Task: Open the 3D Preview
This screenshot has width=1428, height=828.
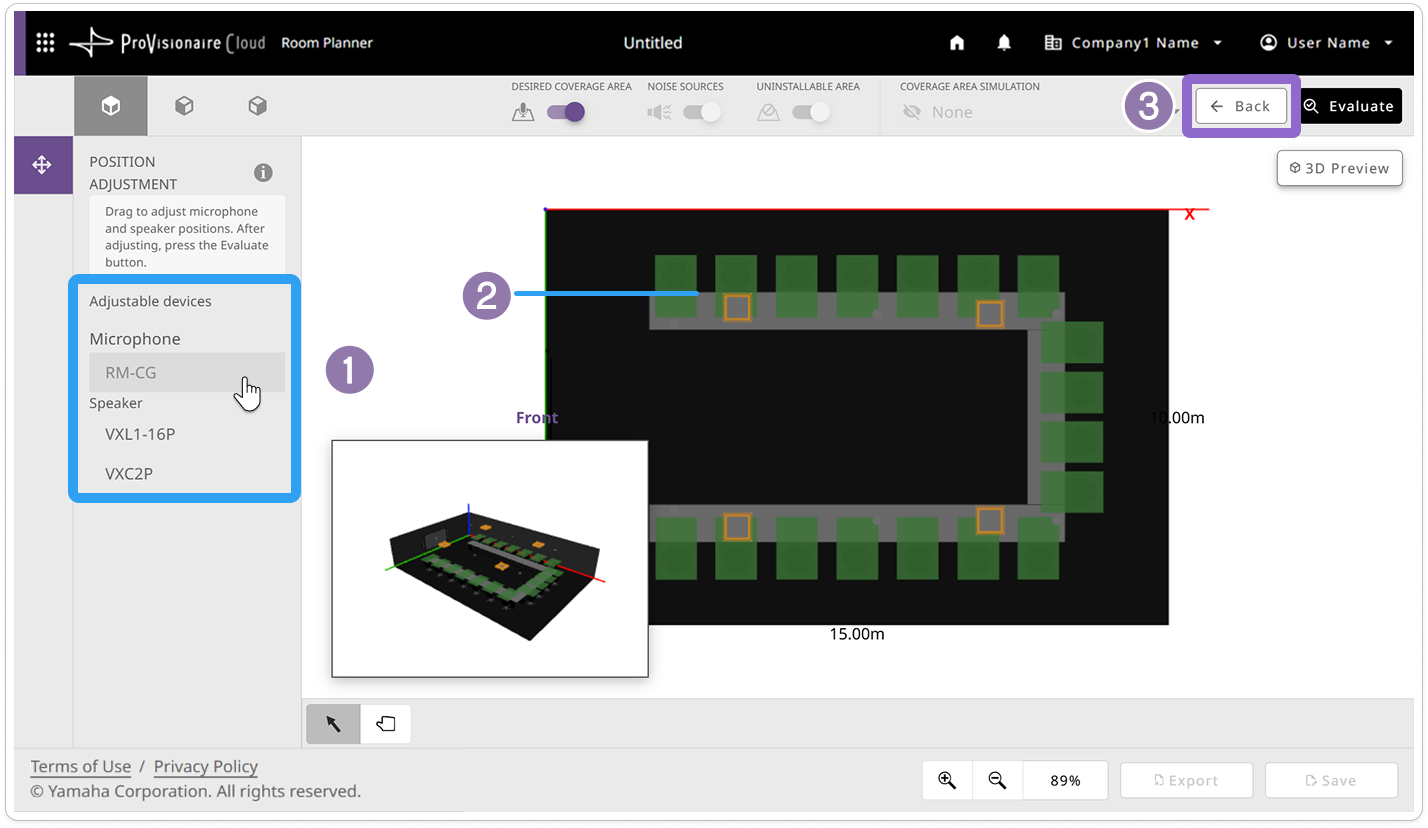Action: click(1340, 168)
